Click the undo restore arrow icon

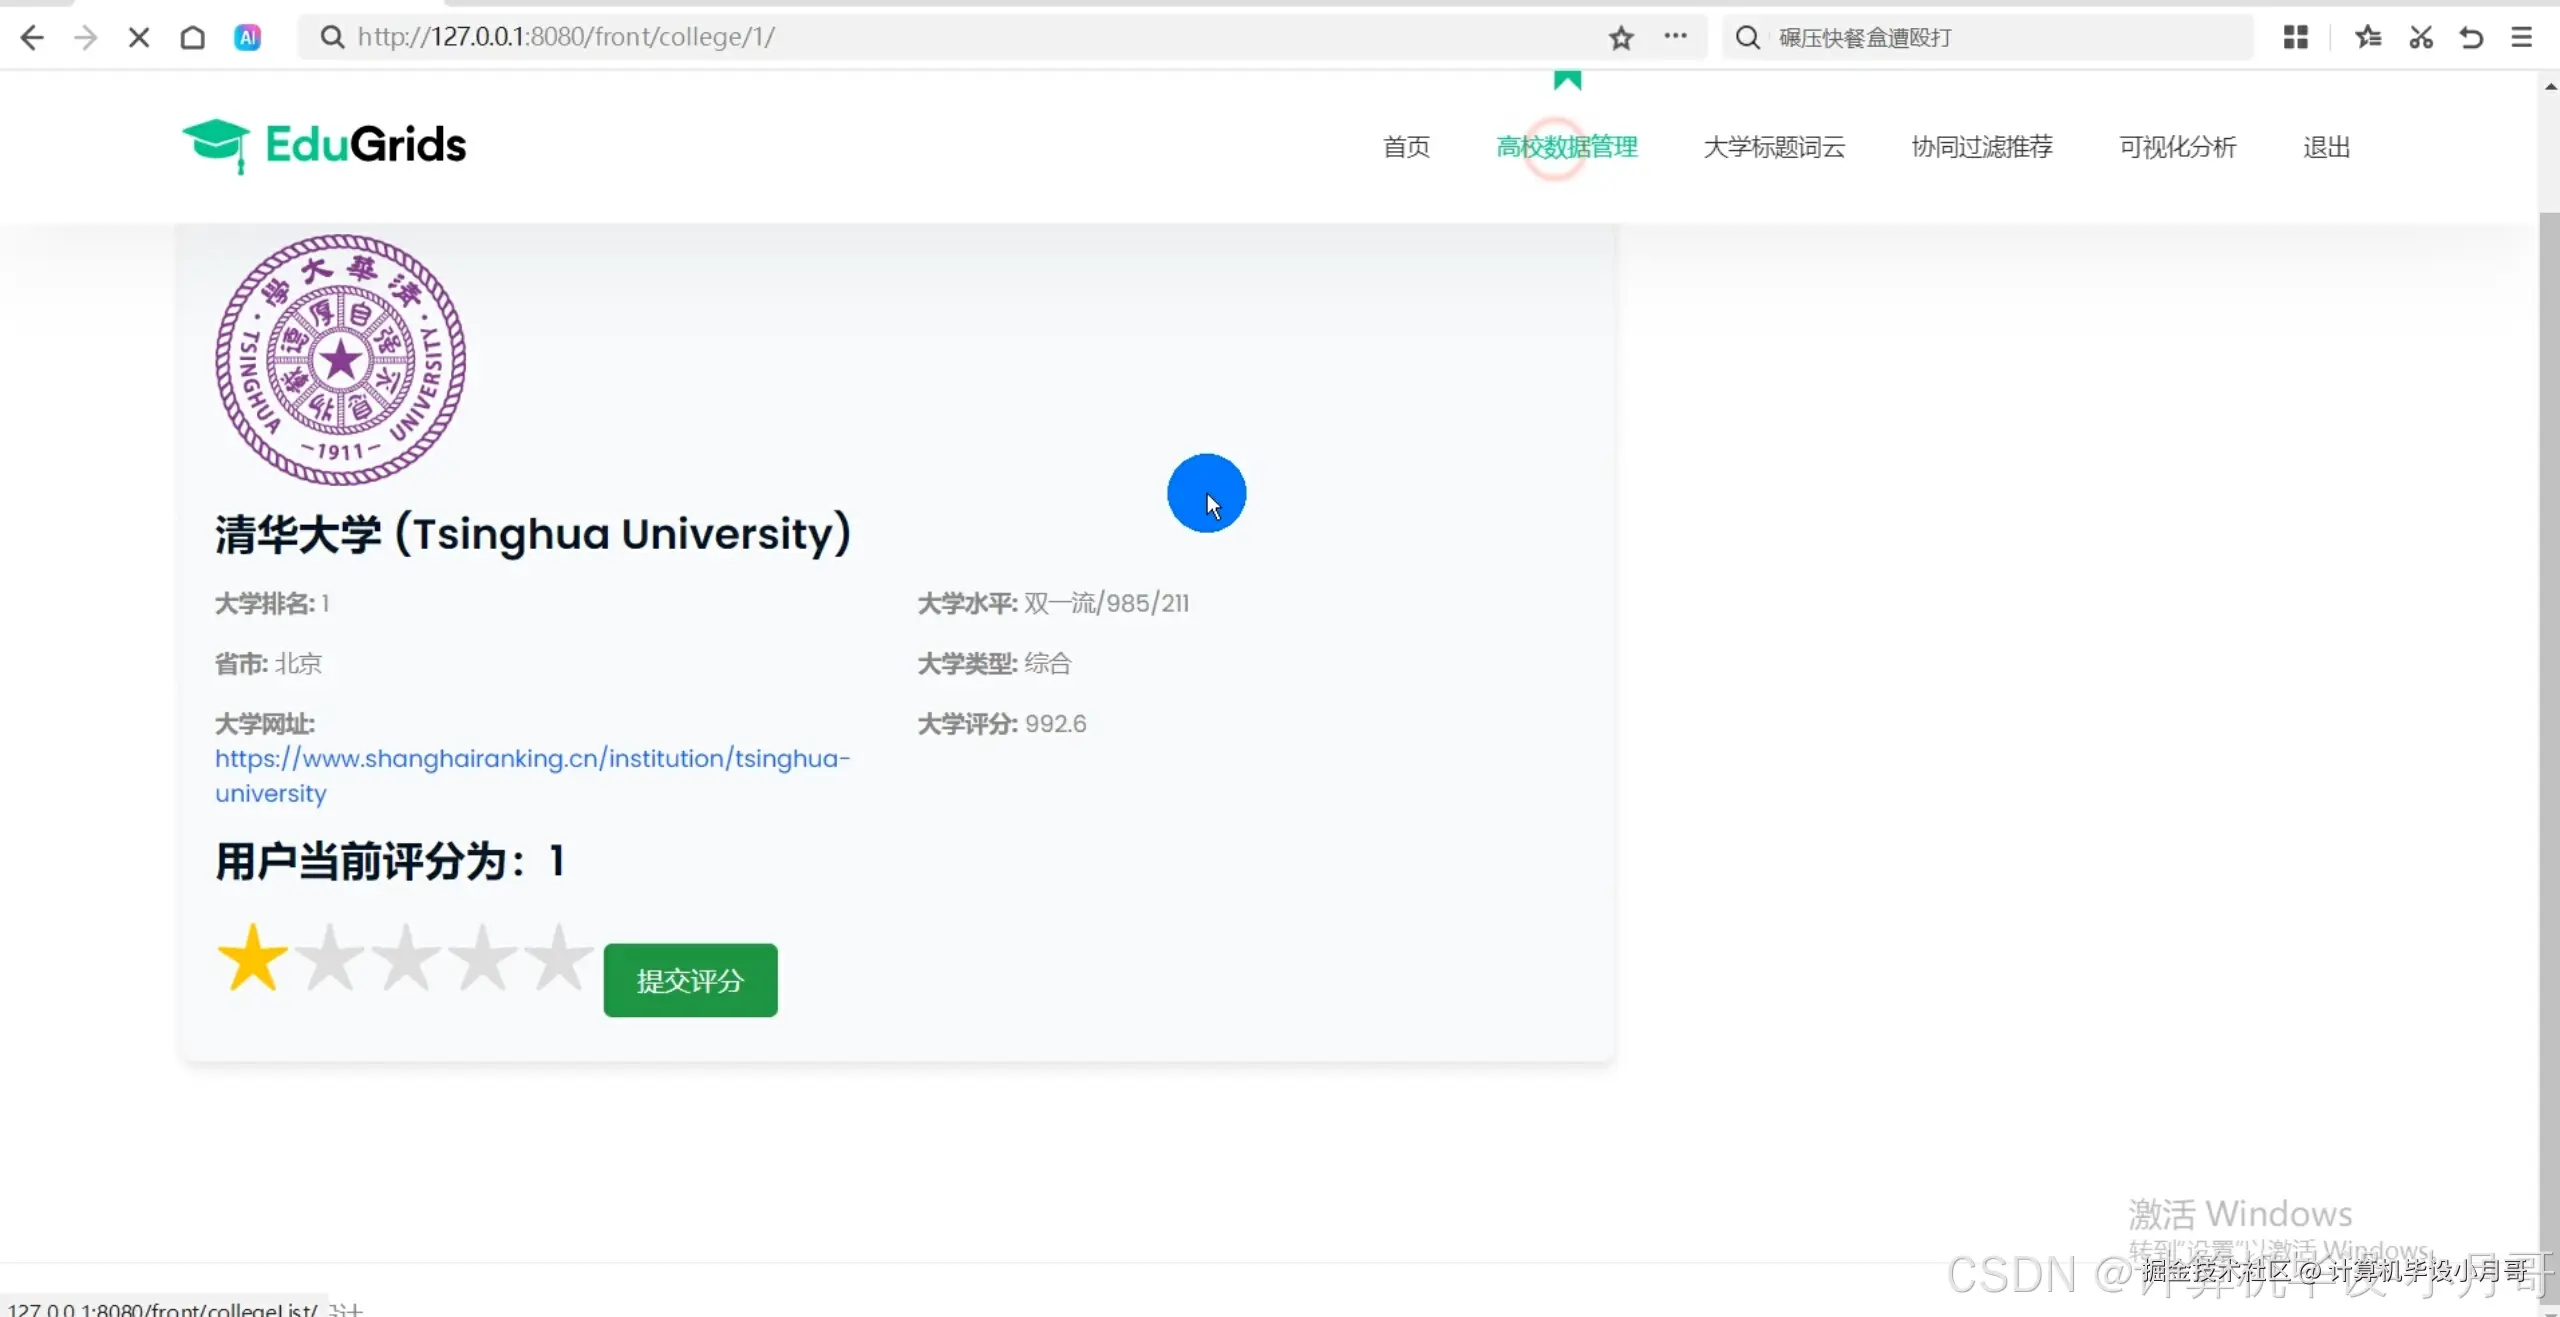pos(2471,38)
